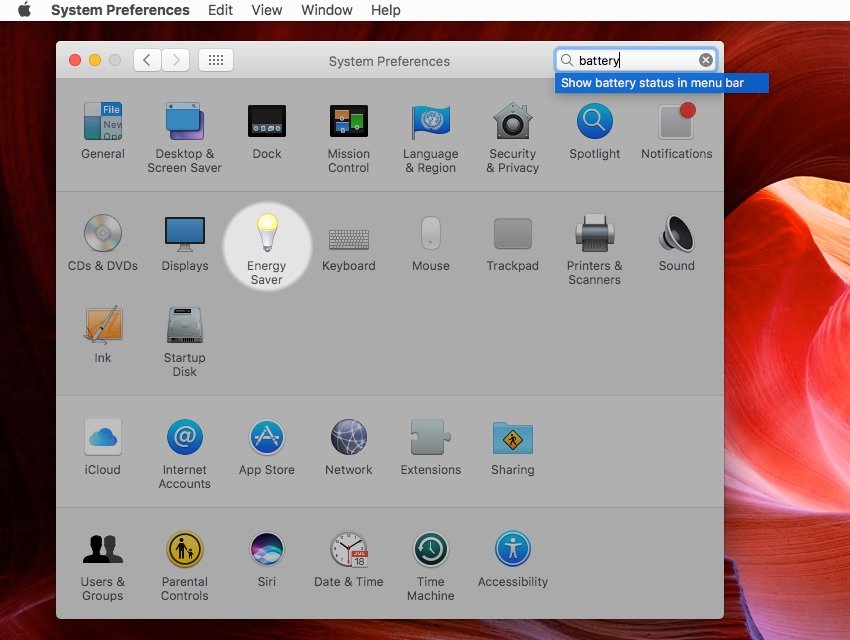Click the search magnifier icon
Image resolution: width=850 pixels, height=640 pixels.
coord(566,60)
